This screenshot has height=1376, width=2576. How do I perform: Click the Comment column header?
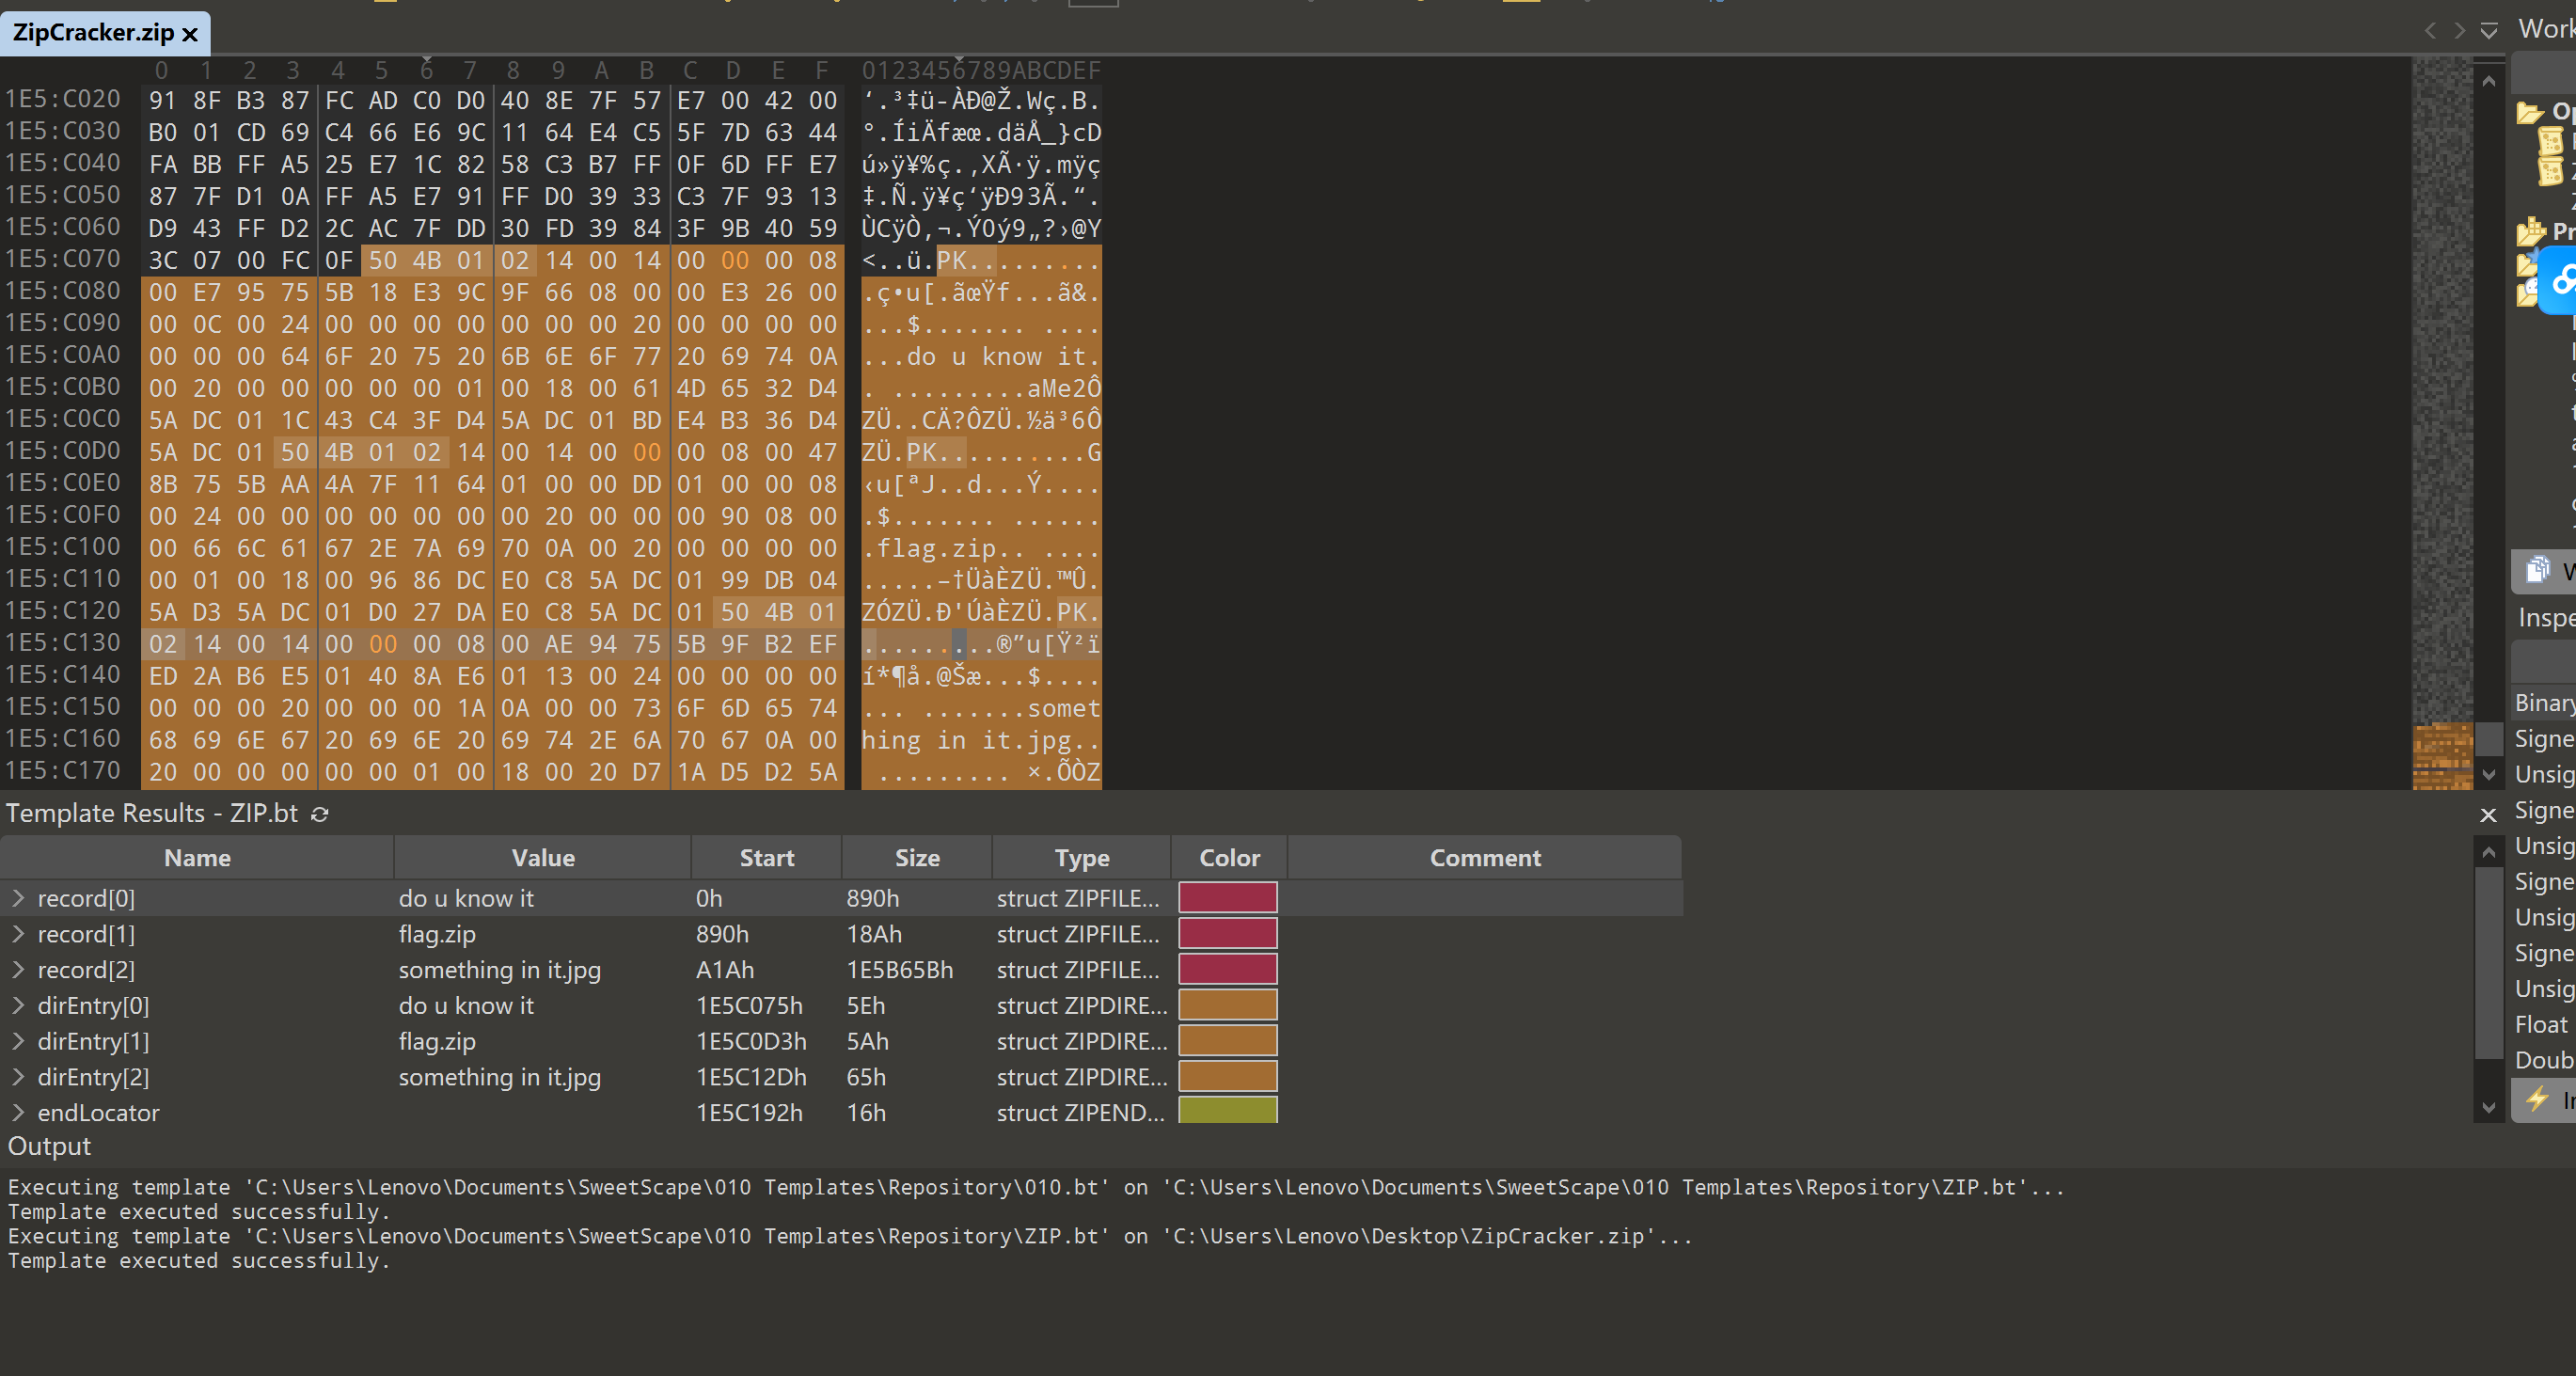pos(1484,858)
